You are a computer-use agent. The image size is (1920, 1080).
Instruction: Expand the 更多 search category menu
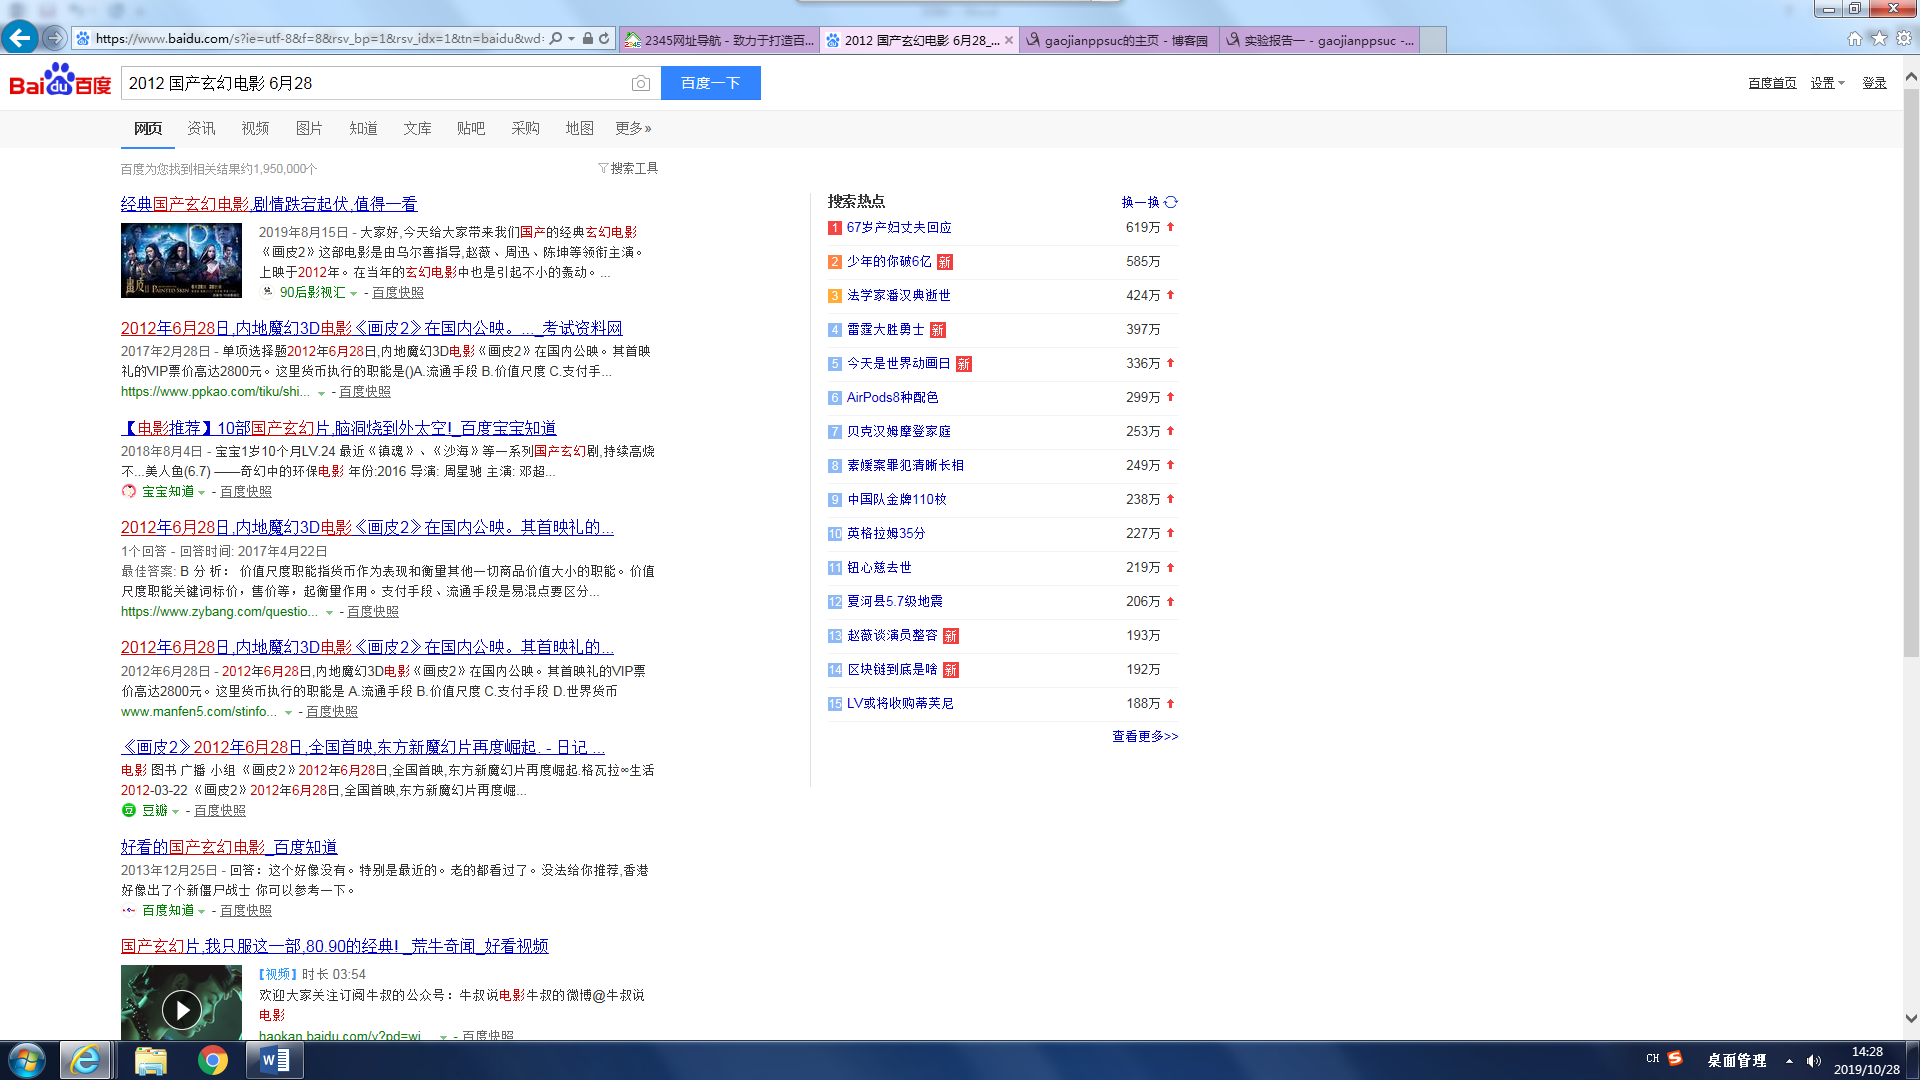633,128
